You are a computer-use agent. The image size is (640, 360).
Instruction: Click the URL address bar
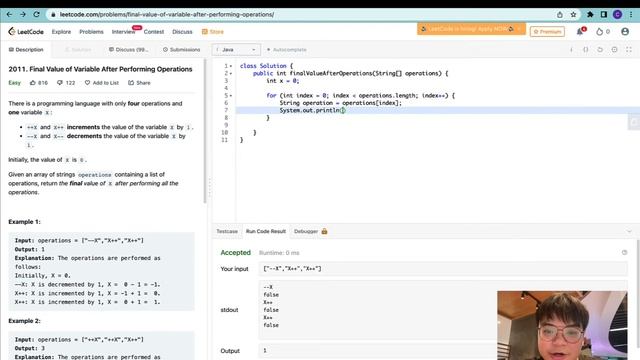[x=302, y=14]
